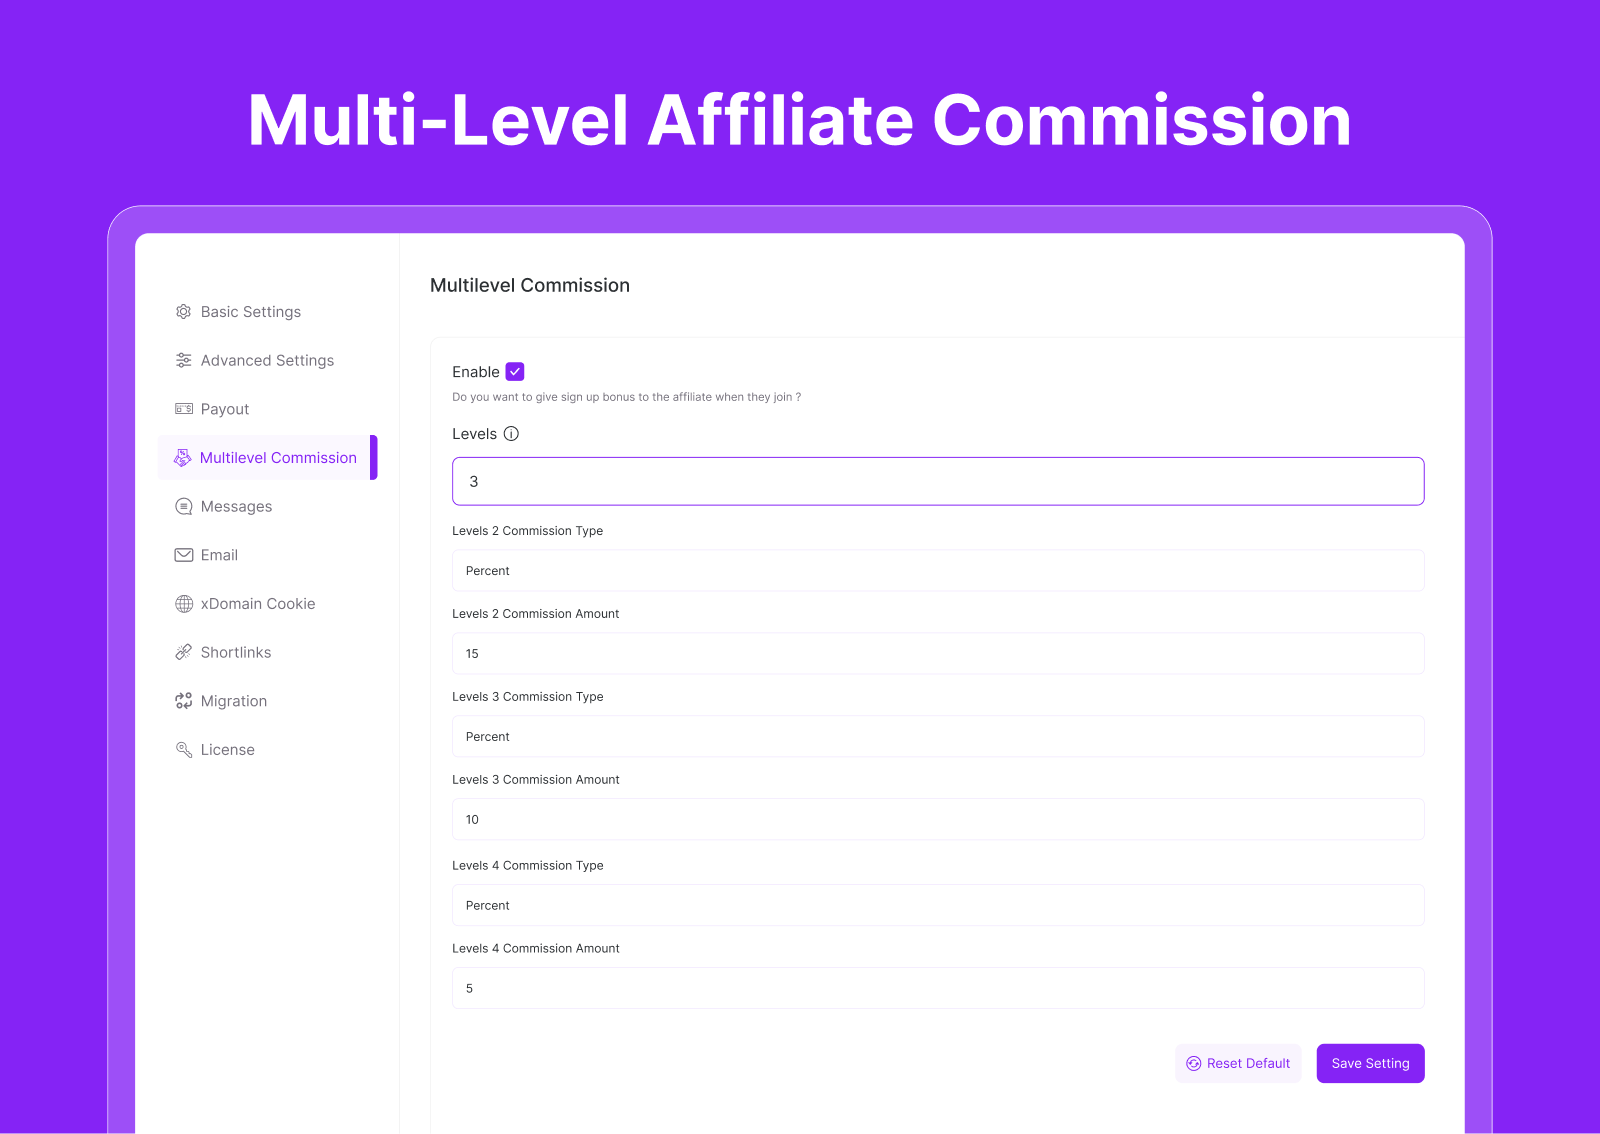
Task: Open Levels 3 Commission Type dropdown
Action: [x=937, y=737]
